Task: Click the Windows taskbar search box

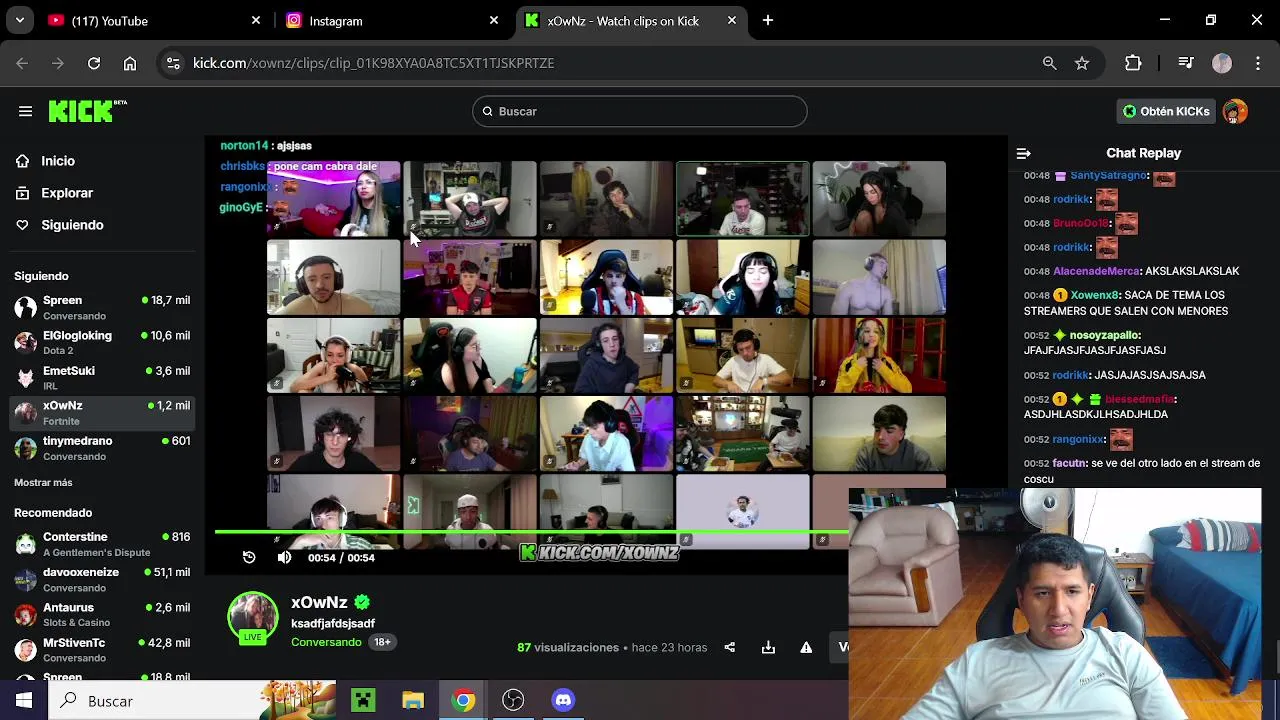Action: tap(193, 701)
